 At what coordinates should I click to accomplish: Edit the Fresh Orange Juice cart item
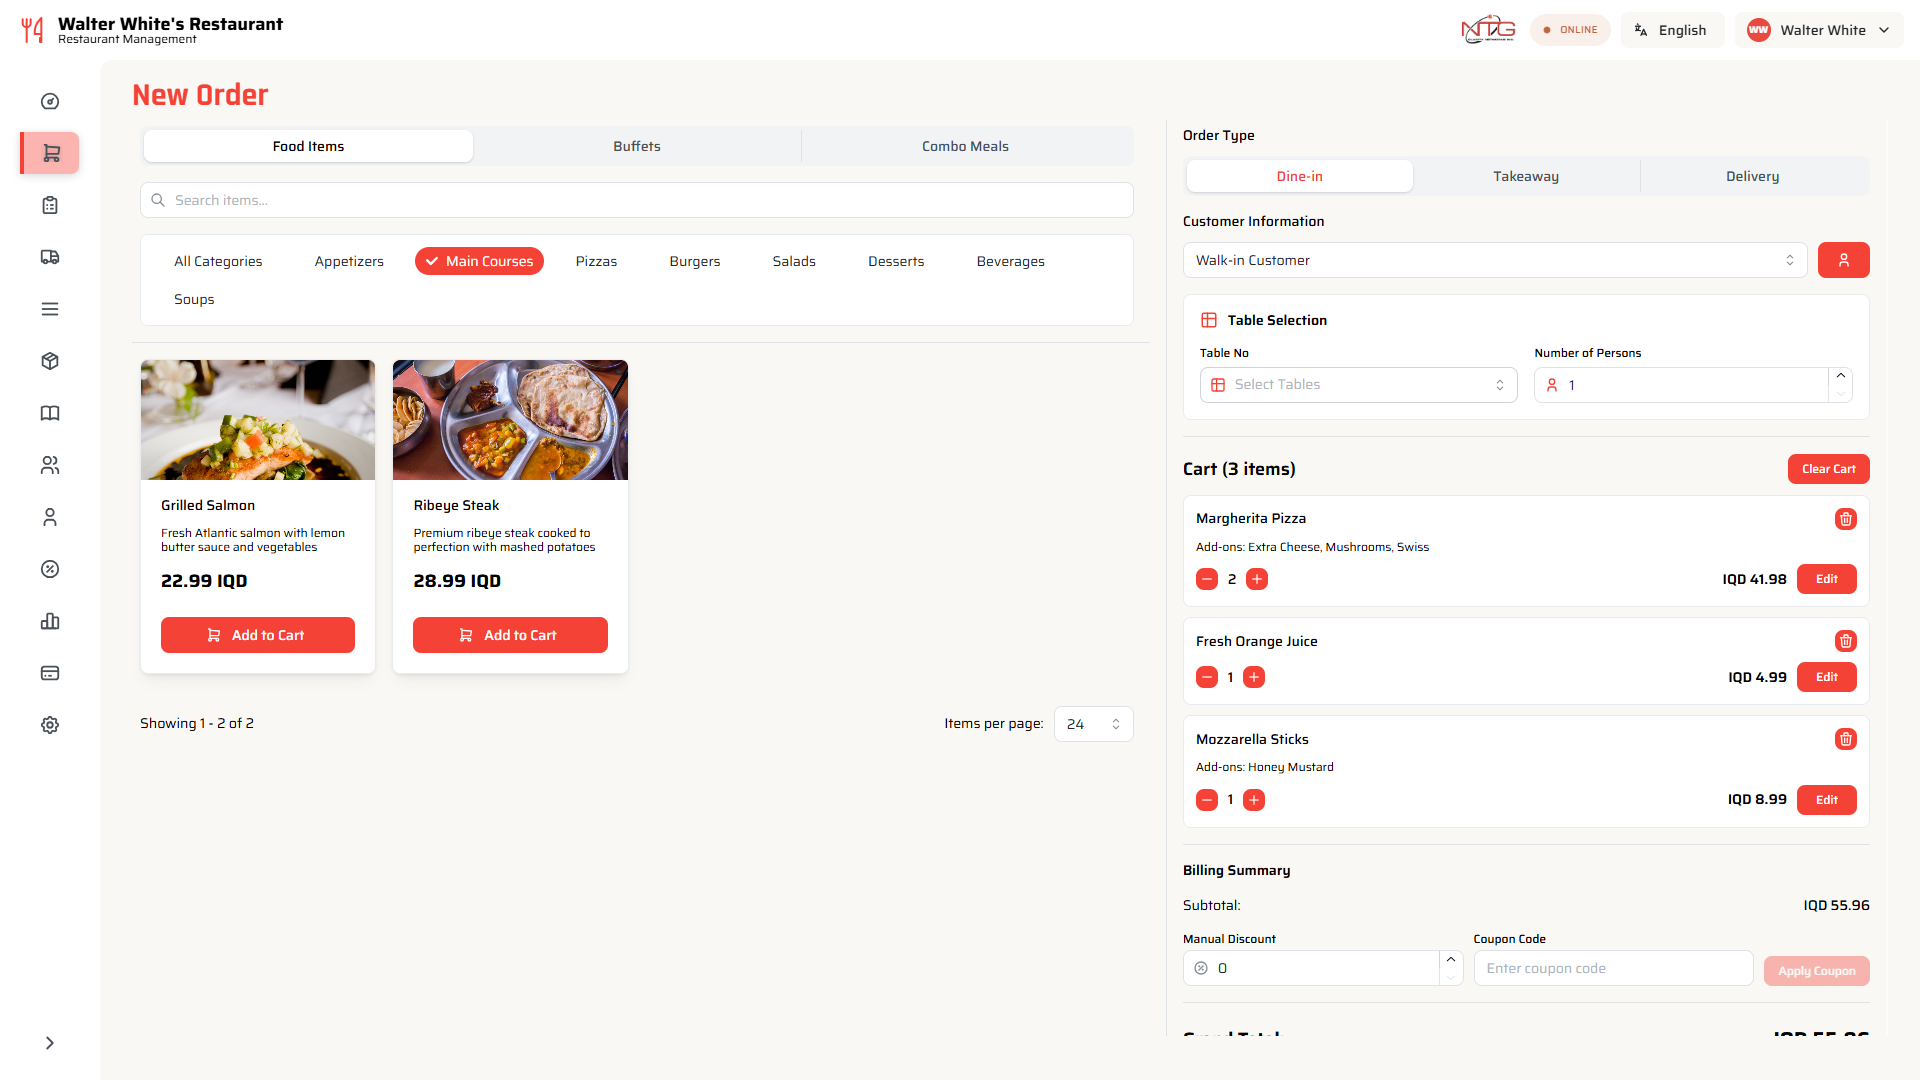(1826, 677)
